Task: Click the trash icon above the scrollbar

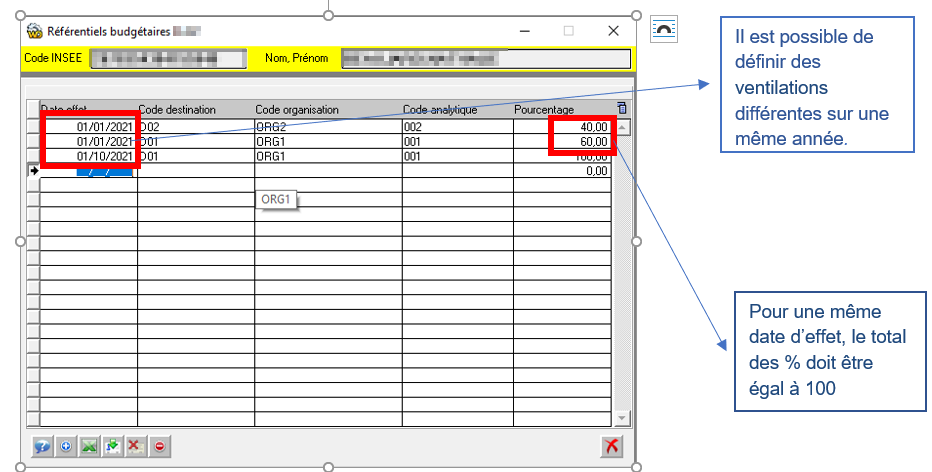Action: click(x=622, y=108)
